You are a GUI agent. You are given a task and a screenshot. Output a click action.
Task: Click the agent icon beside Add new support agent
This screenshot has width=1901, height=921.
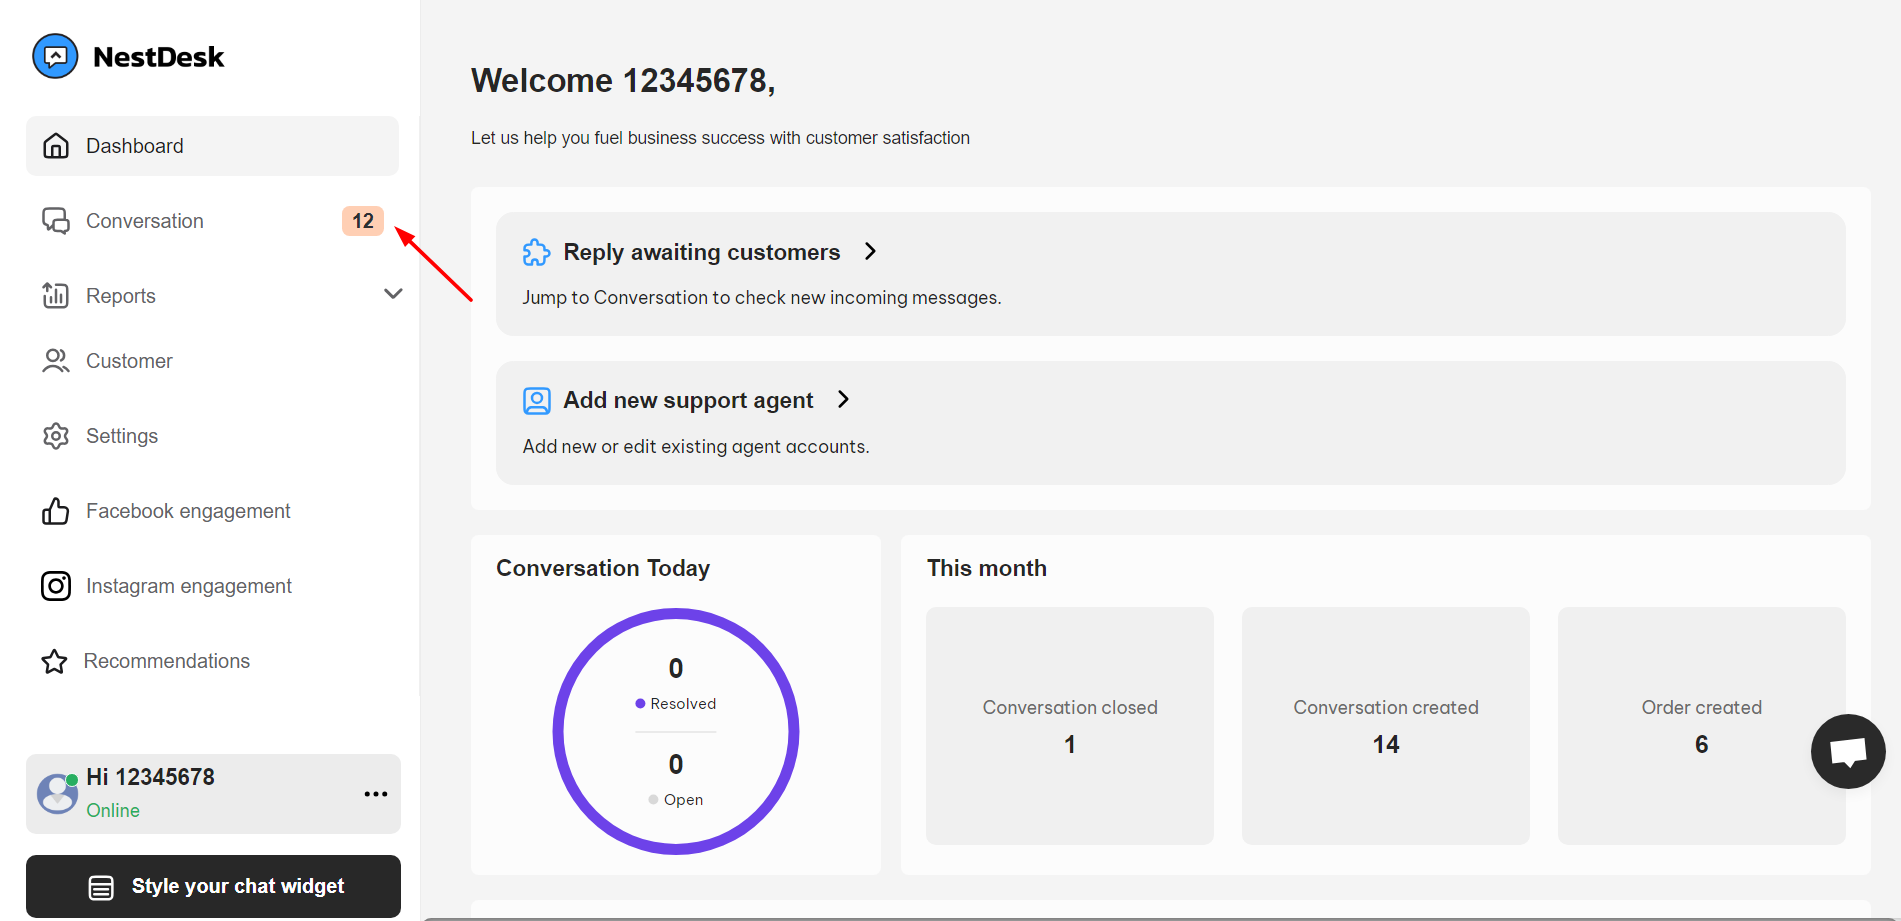(537, 401)
